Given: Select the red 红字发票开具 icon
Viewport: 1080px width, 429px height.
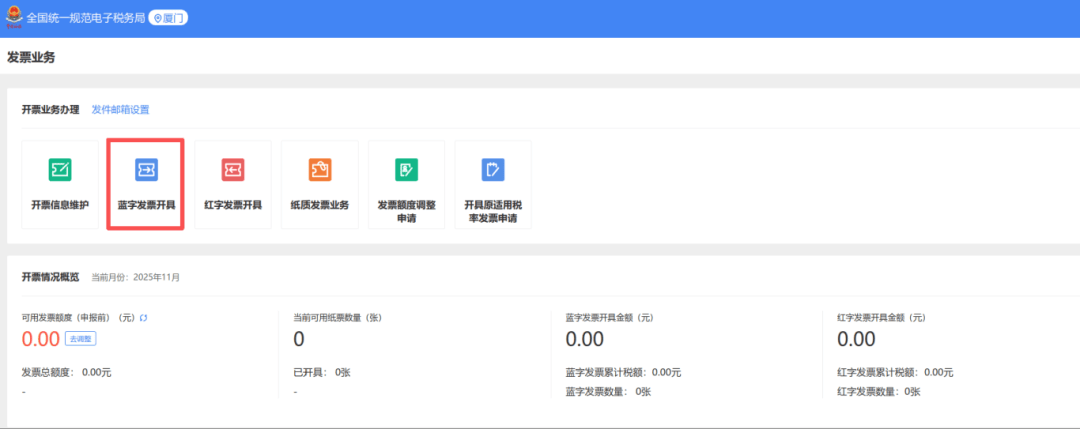Looking at the screenshot, I should (232, 170).
